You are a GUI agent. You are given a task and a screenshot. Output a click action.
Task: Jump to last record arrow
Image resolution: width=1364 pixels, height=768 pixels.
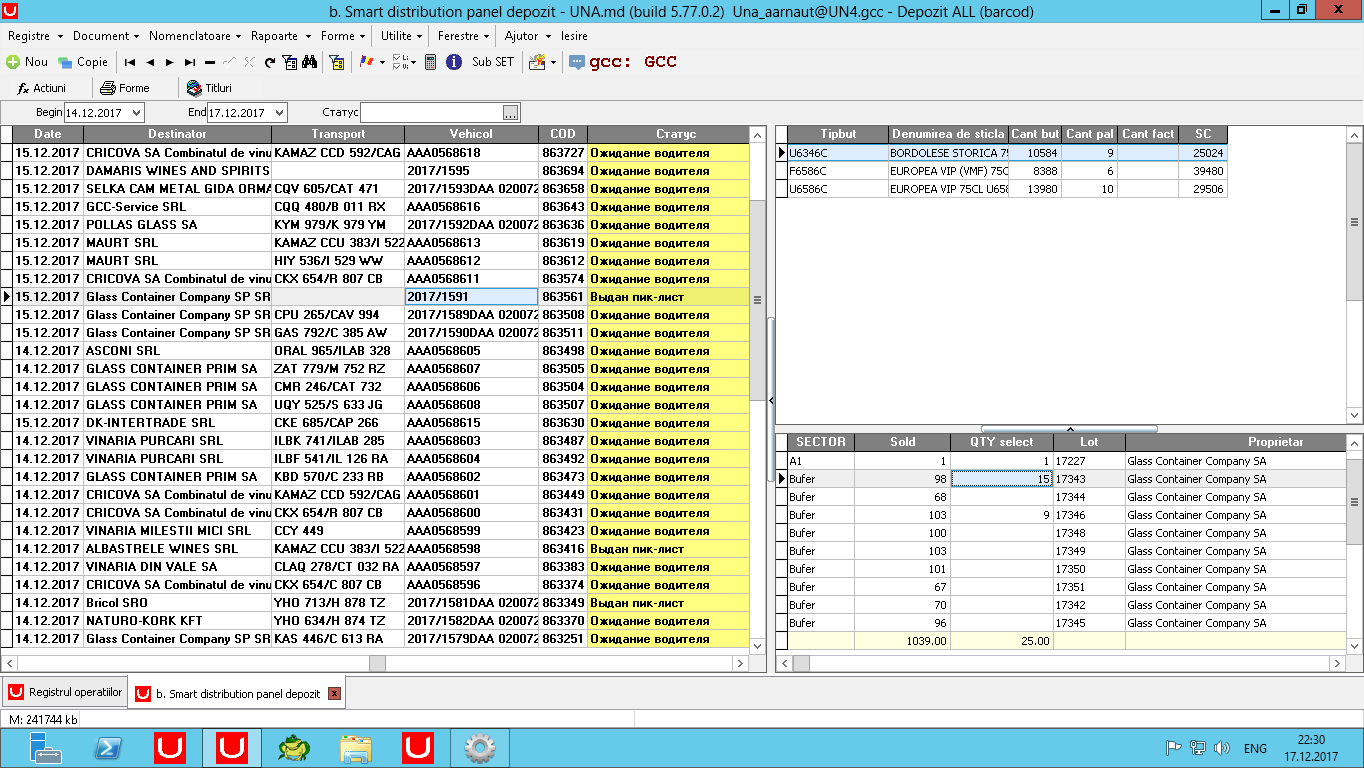click(190, 62)
